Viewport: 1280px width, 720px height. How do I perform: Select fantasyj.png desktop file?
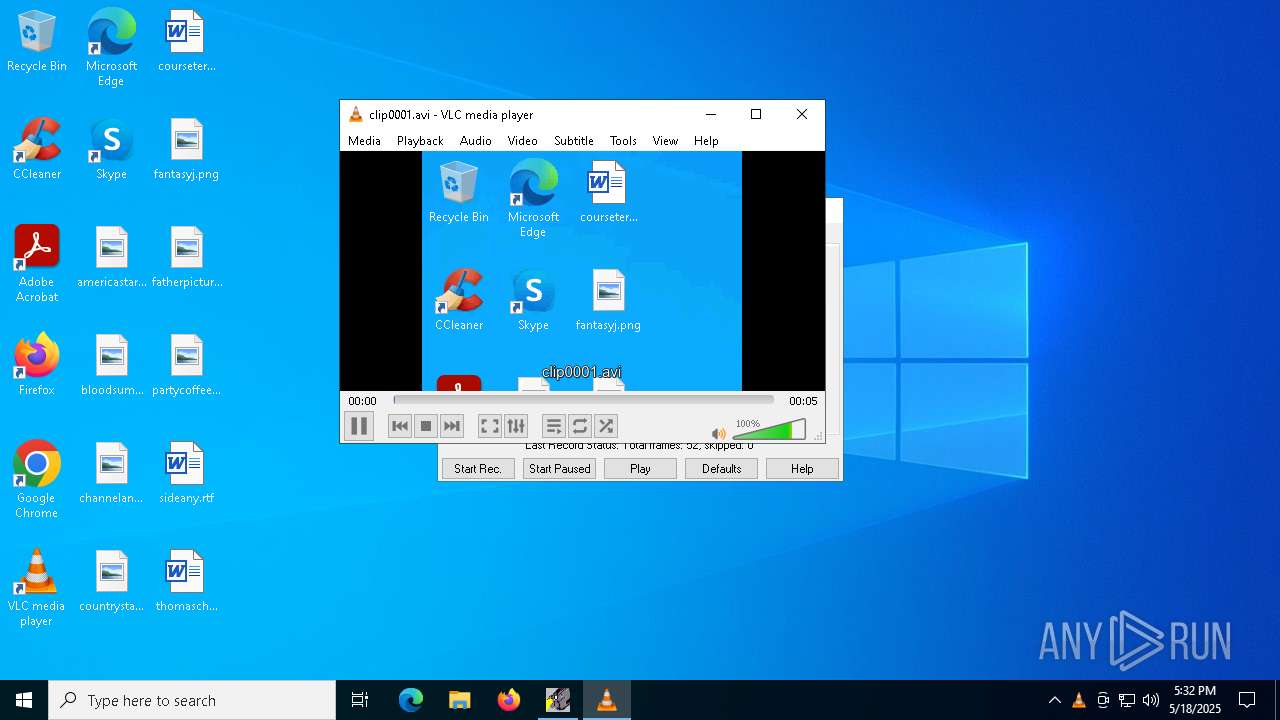click(x=186, y=150)
